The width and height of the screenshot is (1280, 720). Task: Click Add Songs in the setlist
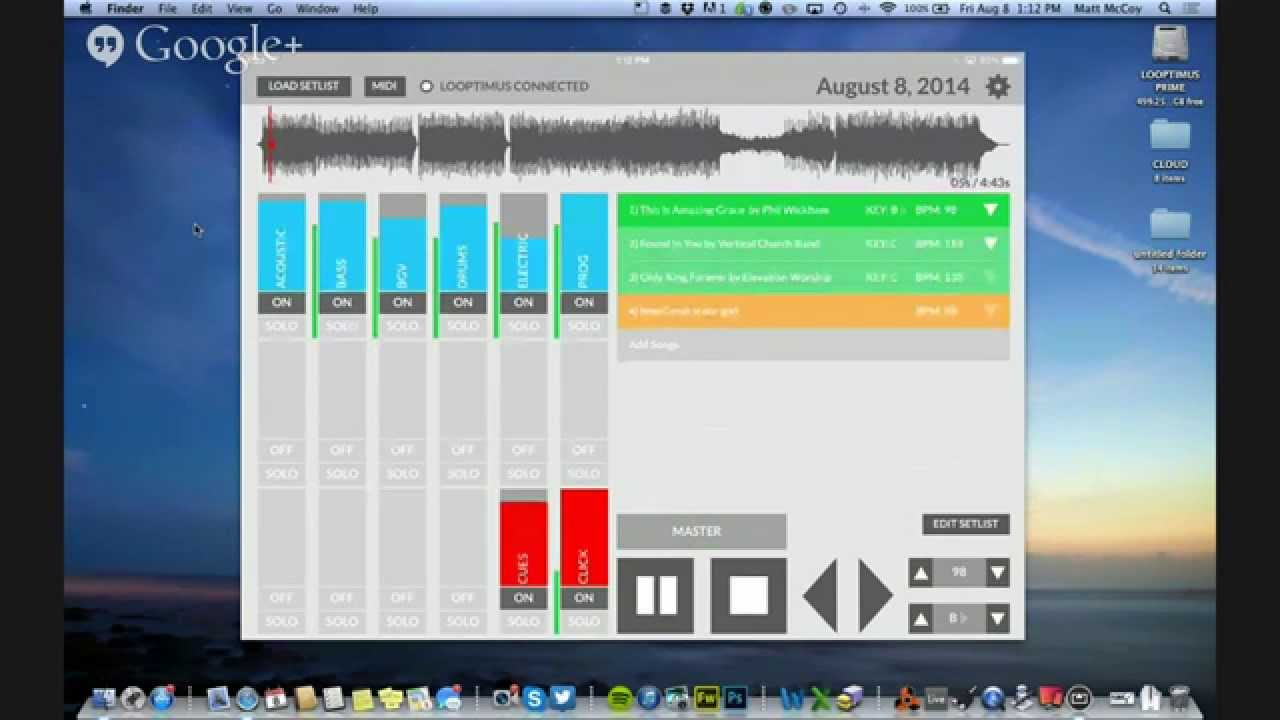654,345
